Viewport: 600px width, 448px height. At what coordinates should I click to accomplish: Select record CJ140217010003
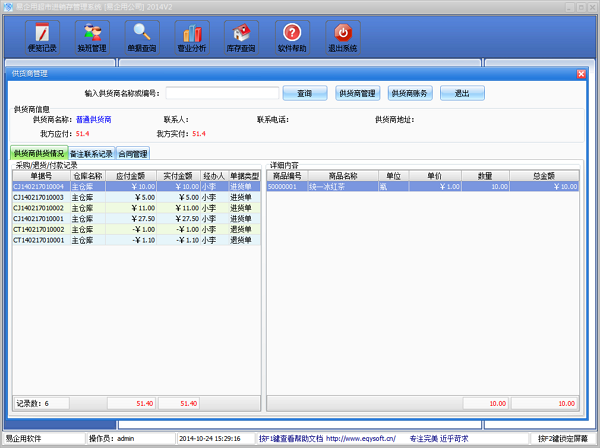[136, 197]
